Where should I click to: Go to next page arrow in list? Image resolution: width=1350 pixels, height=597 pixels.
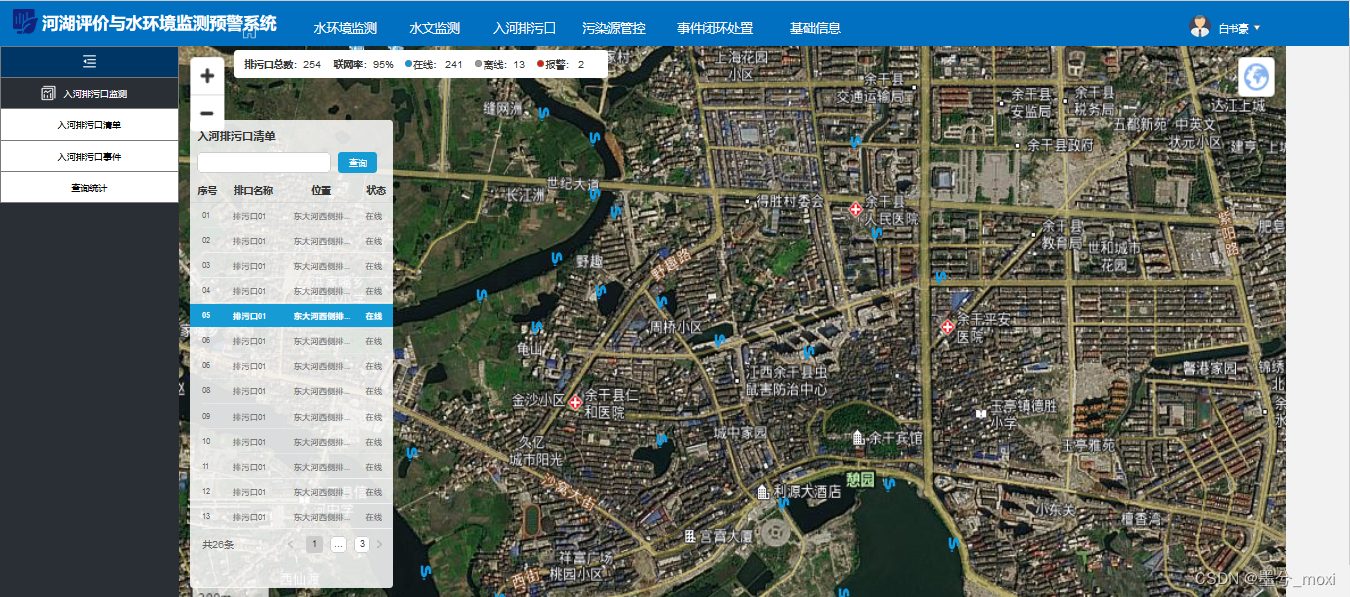[380, 545]
